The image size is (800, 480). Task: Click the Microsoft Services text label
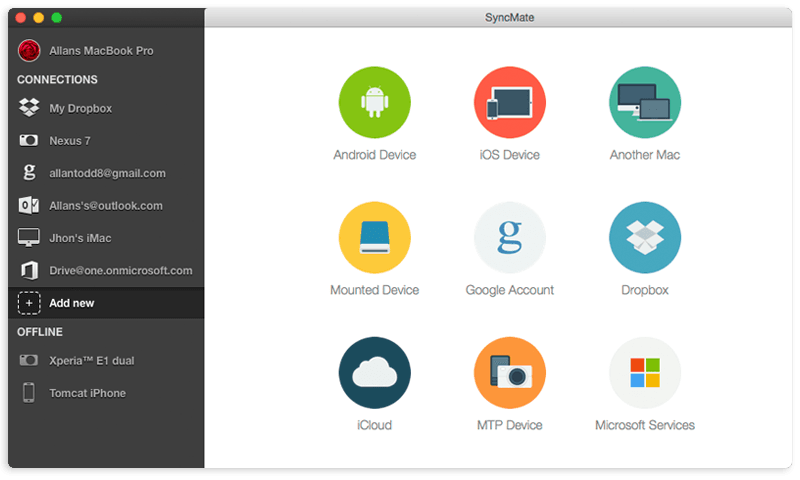click(x=644, y=425)
